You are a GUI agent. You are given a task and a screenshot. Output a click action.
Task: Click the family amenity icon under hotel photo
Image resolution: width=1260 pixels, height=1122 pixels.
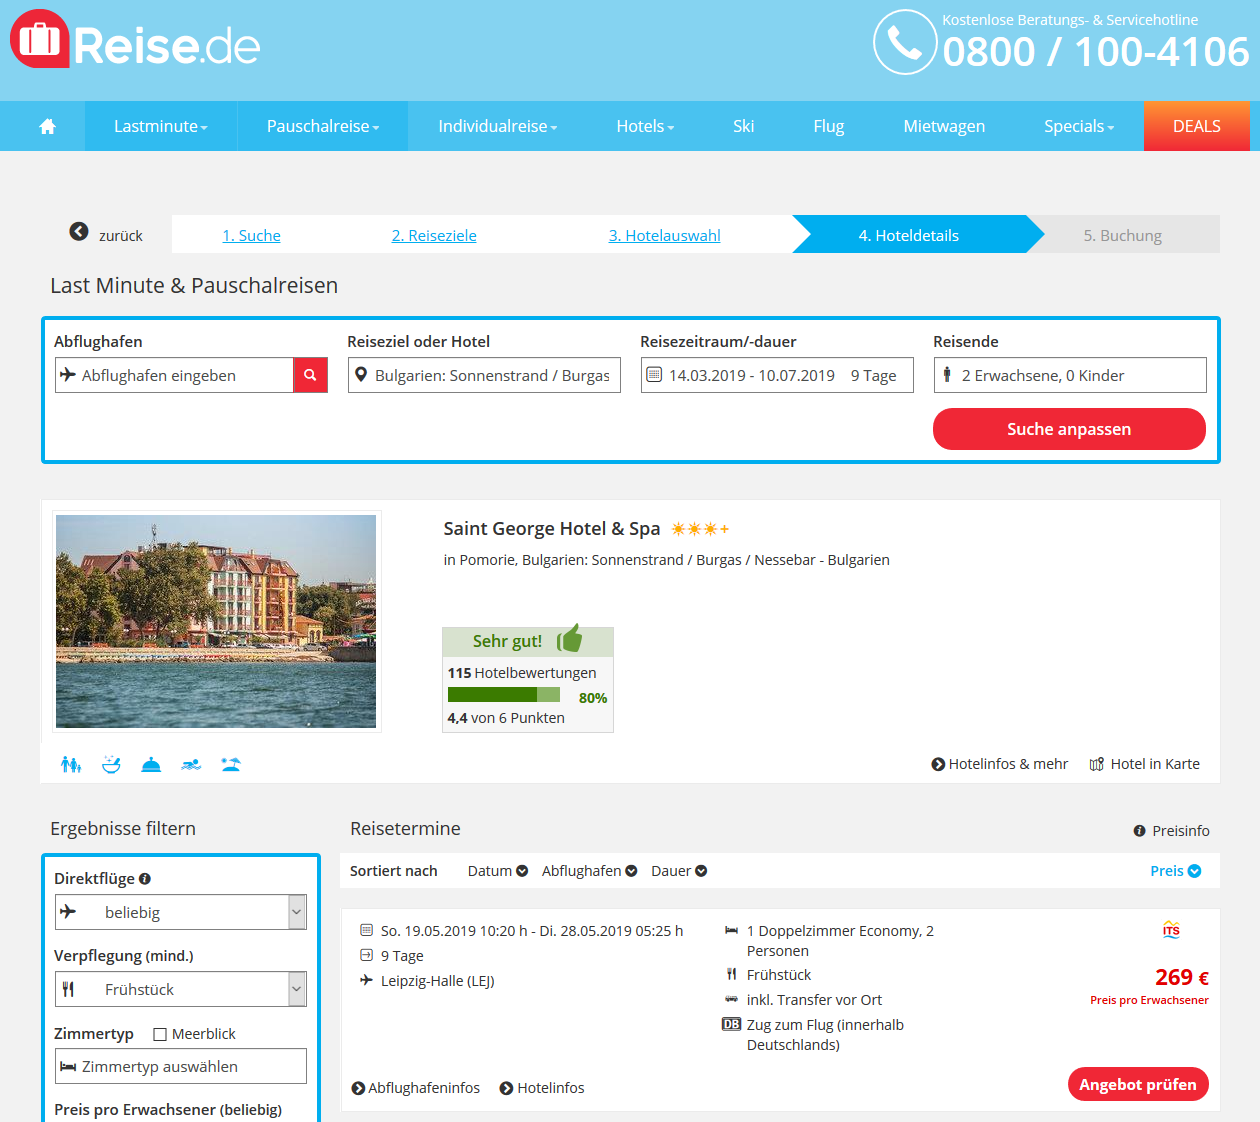pyautogui.click(x=71, y=764)
